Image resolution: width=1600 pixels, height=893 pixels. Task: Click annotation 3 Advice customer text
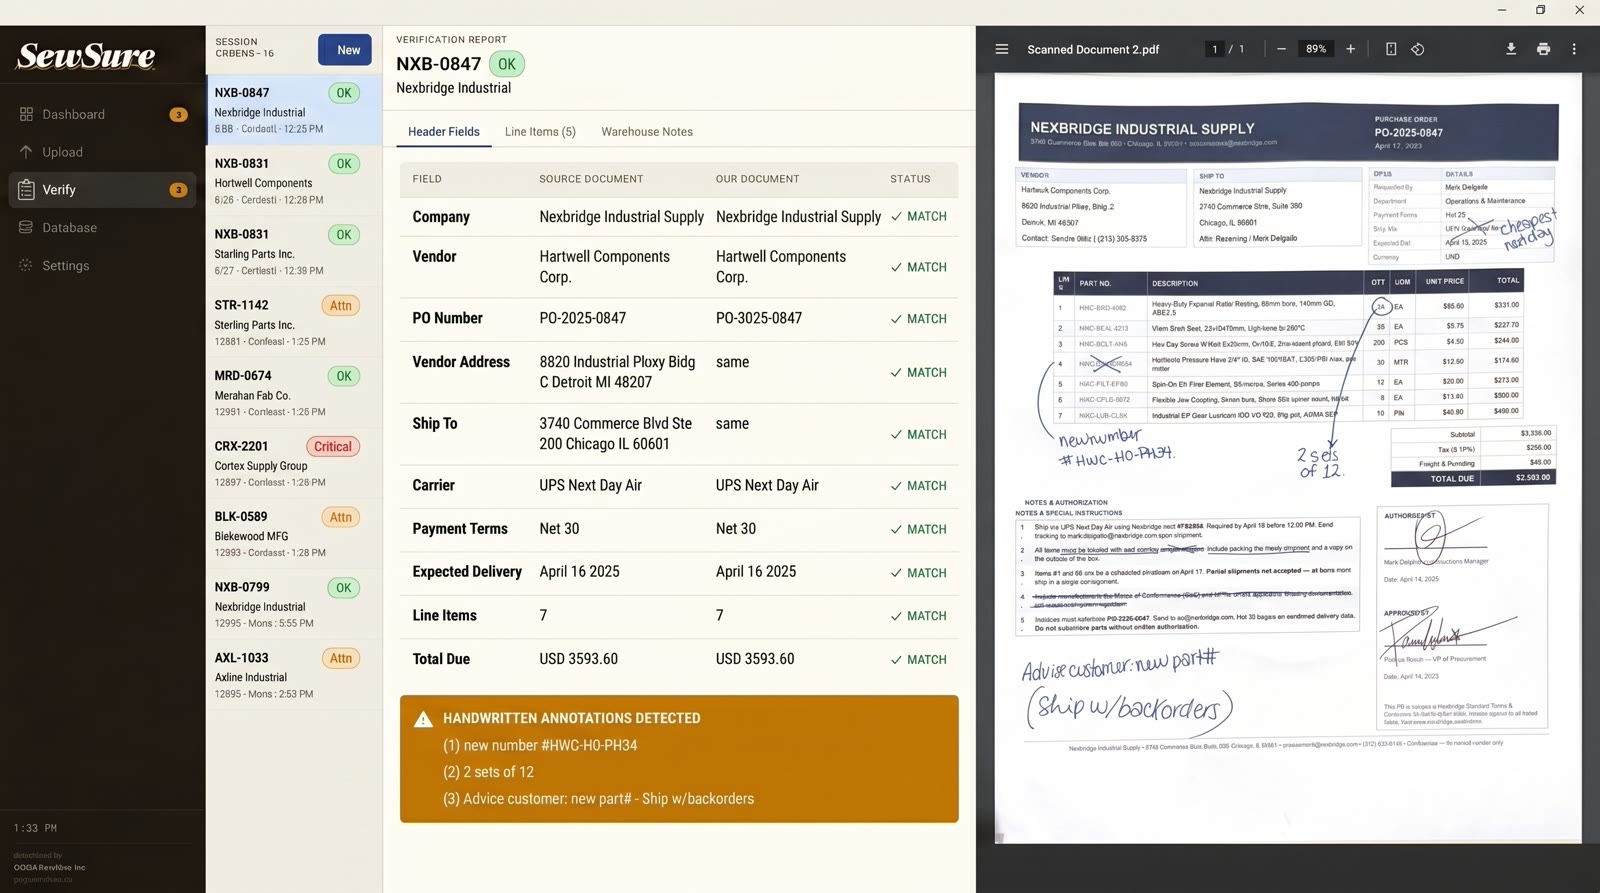coord(598,799)
